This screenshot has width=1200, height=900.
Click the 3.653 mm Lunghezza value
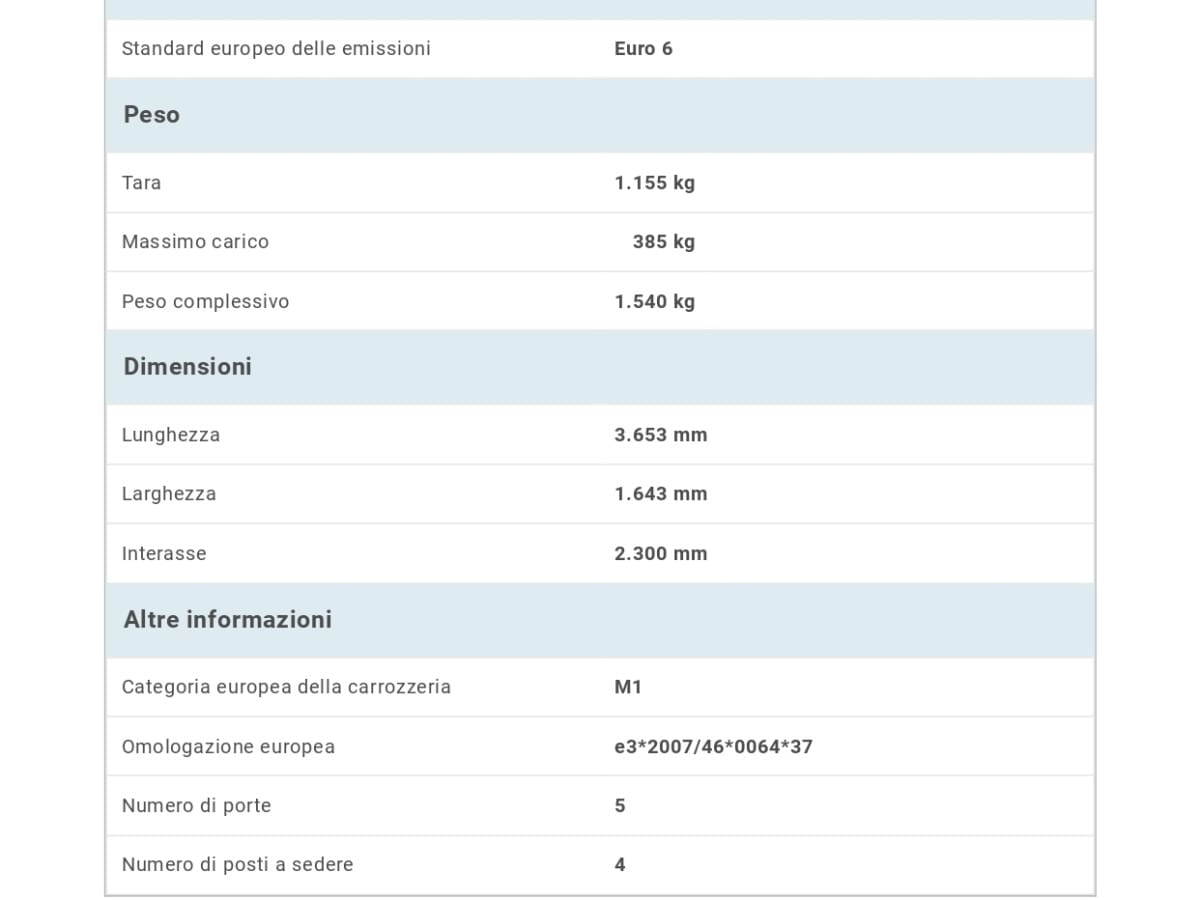click(x=660, y=435)
